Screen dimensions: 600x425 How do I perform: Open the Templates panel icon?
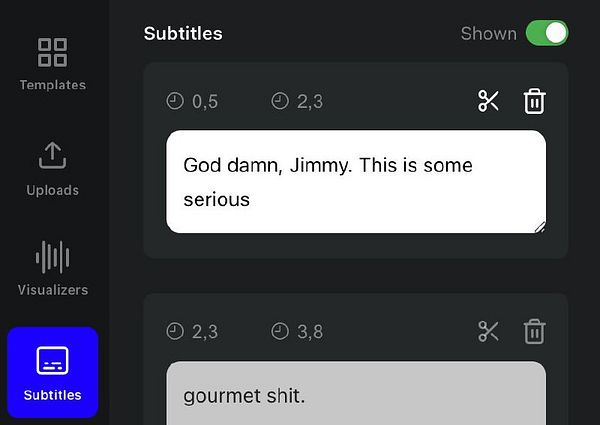pyautogui.click(x=52, y=53)
